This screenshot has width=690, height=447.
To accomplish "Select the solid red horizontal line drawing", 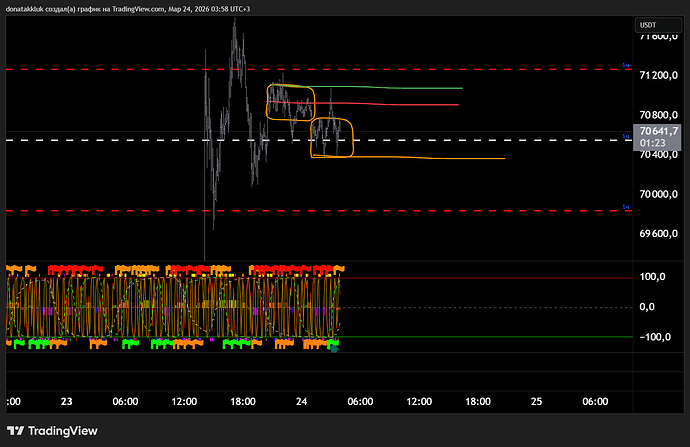I will [400, 104].
